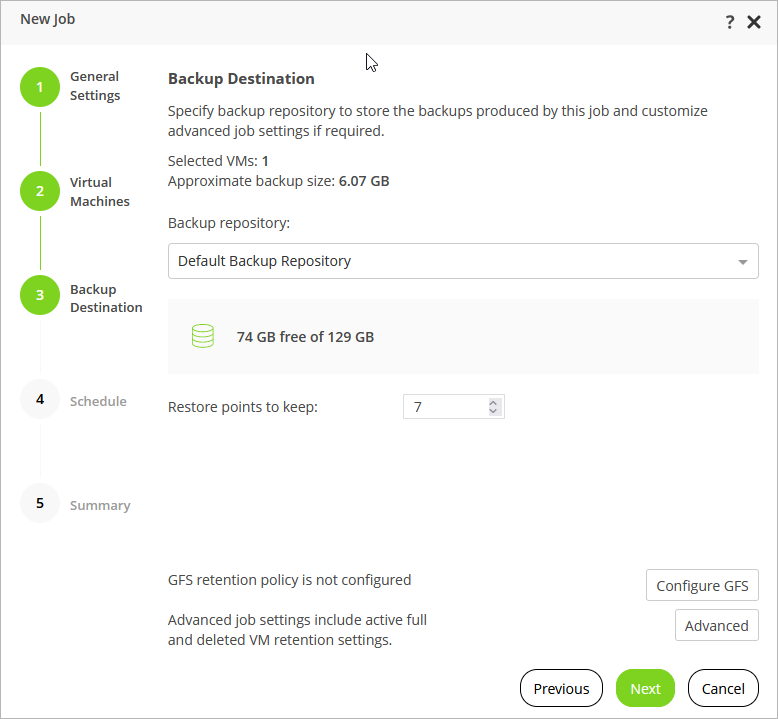Click the repository storage disk icon
Viewport: 778px width, 719px height.
203,337
